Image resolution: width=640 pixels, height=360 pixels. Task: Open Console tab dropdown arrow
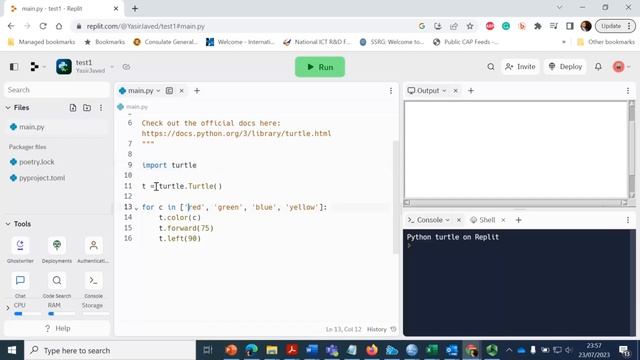tap(448, 220)
